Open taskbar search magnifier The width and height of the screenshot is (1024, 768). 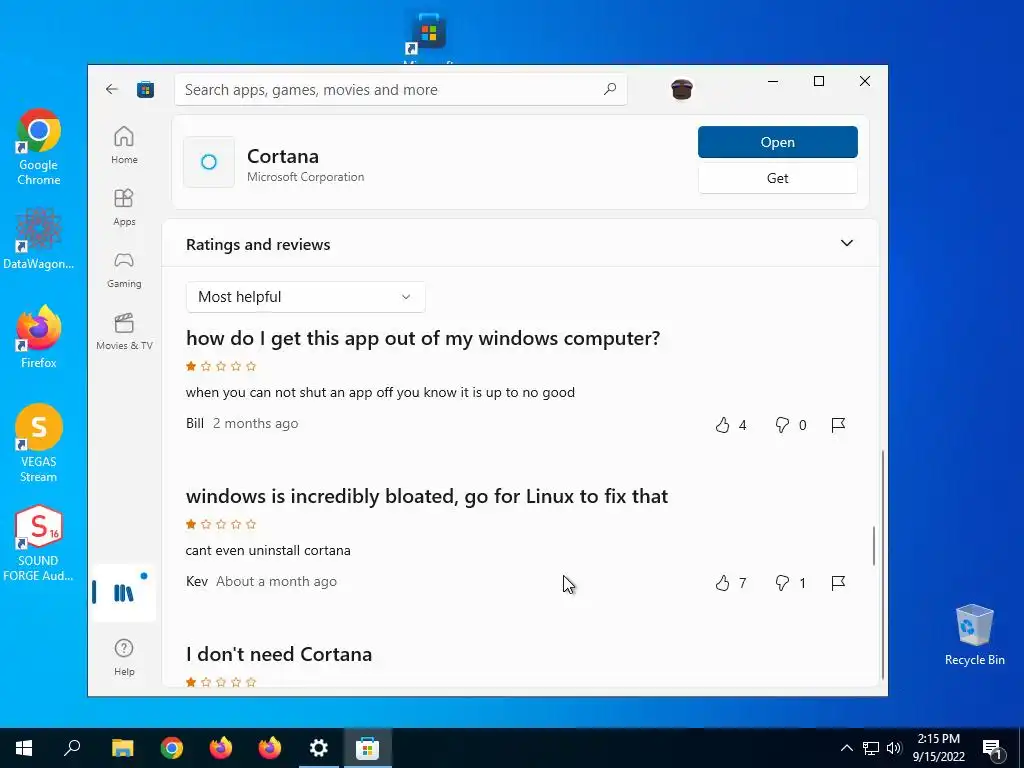click(72, 748)
